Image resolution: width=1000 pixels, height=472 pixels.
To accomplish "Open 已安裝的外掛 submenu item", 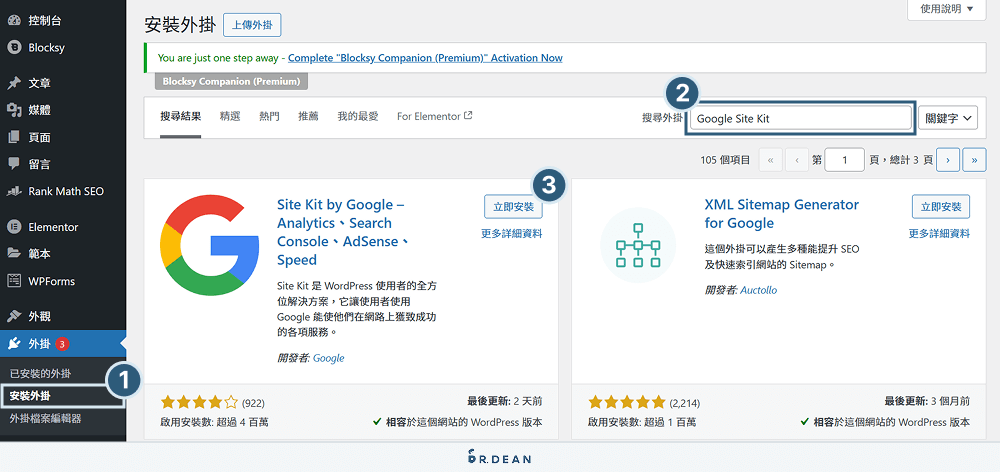I will point(40,372).
